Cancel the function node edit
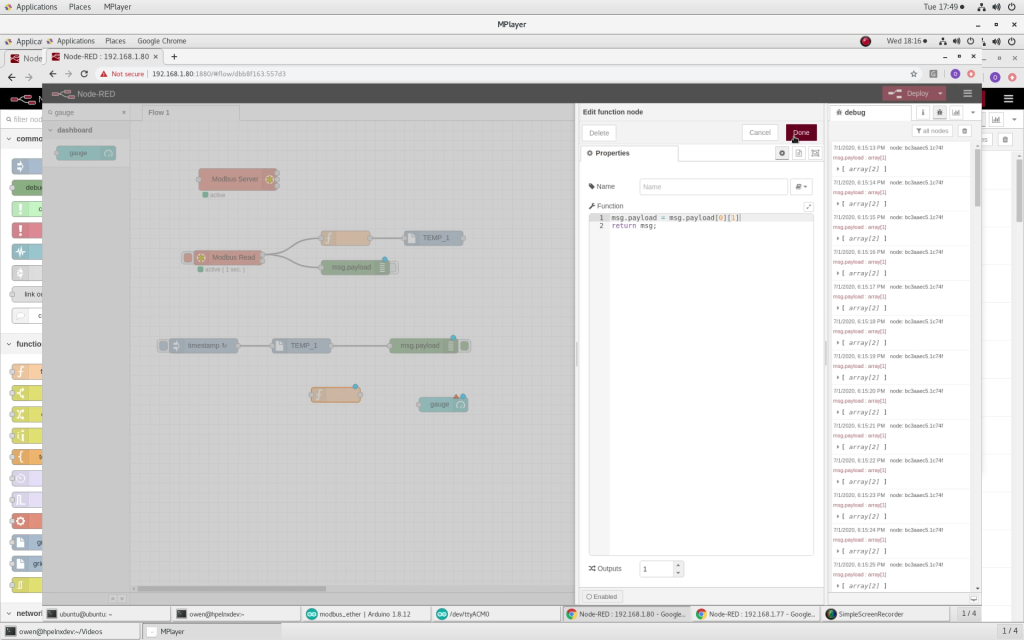The image size is (1024, 640). 759,132
